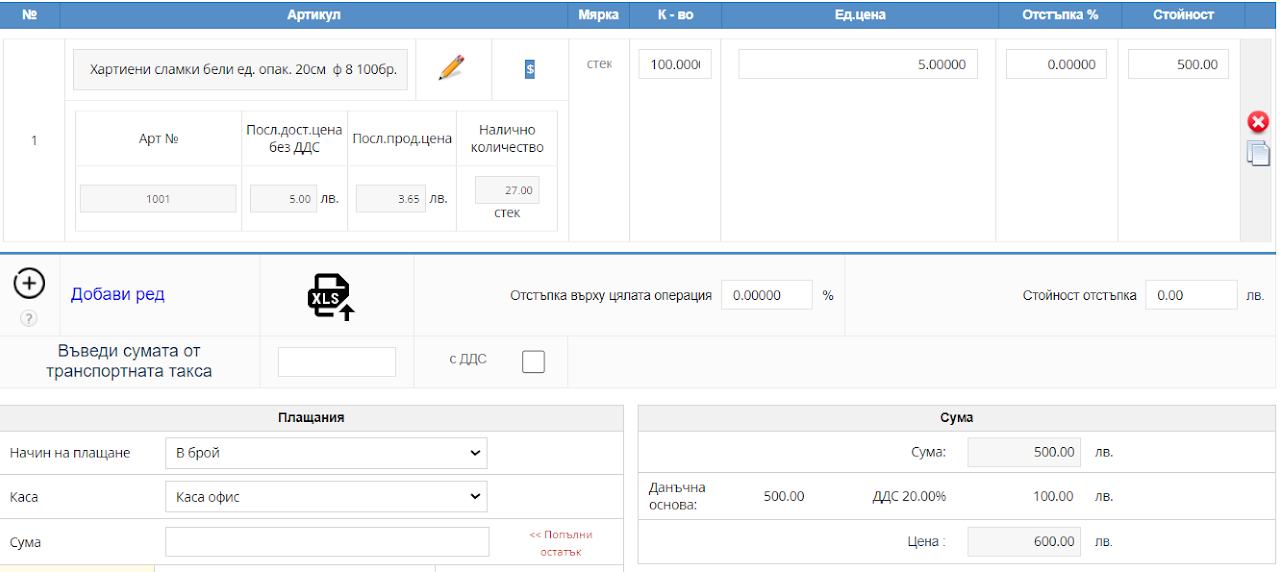Screen dimensions: 1280x572
Task: Click the Посл.прод.цена field showing 3.65
Action: pyautogui.click(x=390, y=199)
